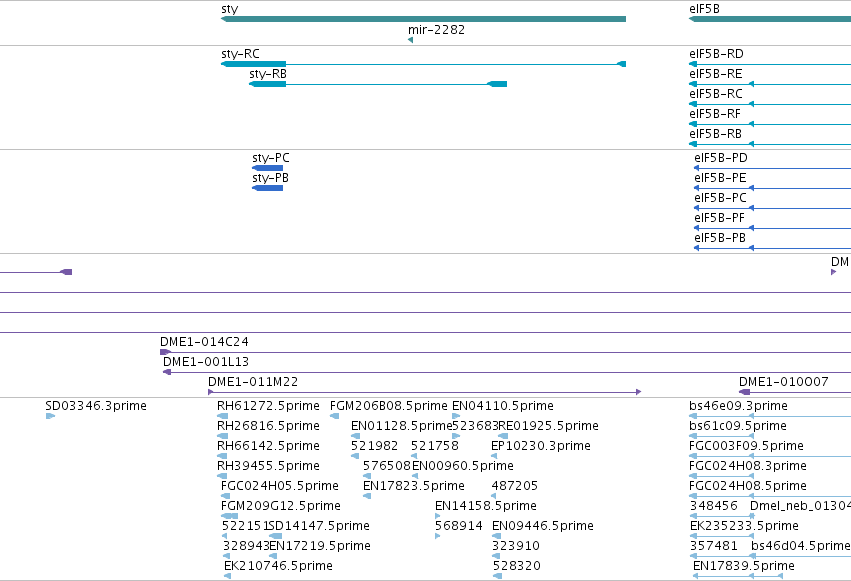Click the eIF5B-PD label
This screenshot has width=851, height=581.
[721, 158]
